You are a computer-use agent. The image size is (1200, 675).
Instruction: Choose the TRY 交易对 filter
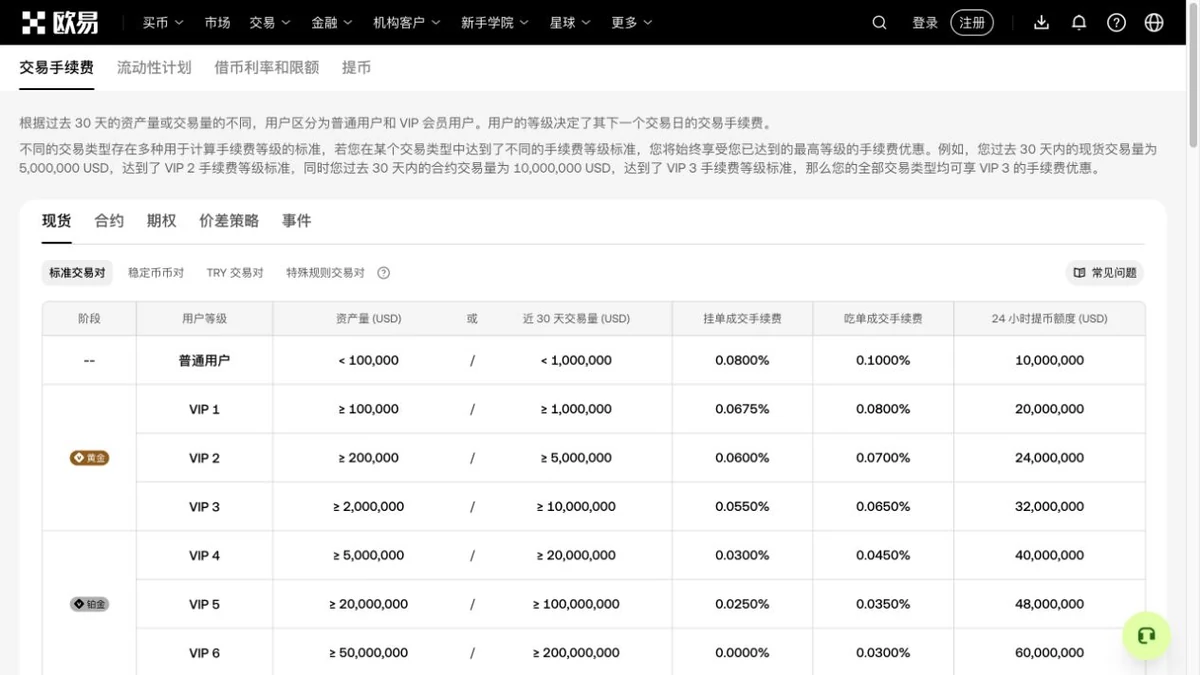235,273
